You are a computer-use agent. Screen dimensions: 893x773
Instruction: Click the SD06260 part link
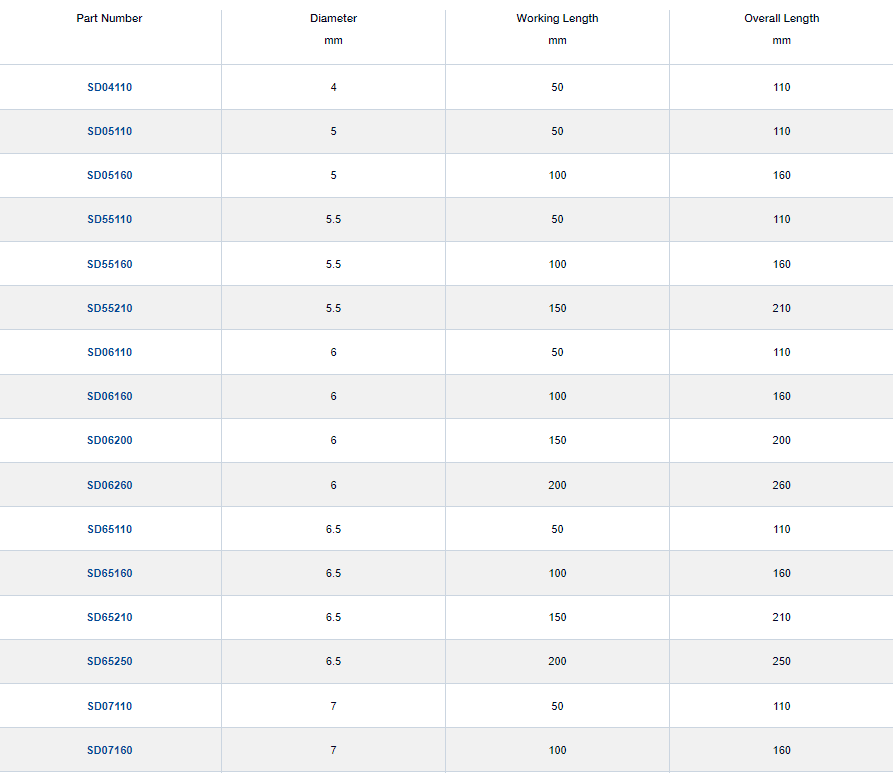(x=109, y=485)
